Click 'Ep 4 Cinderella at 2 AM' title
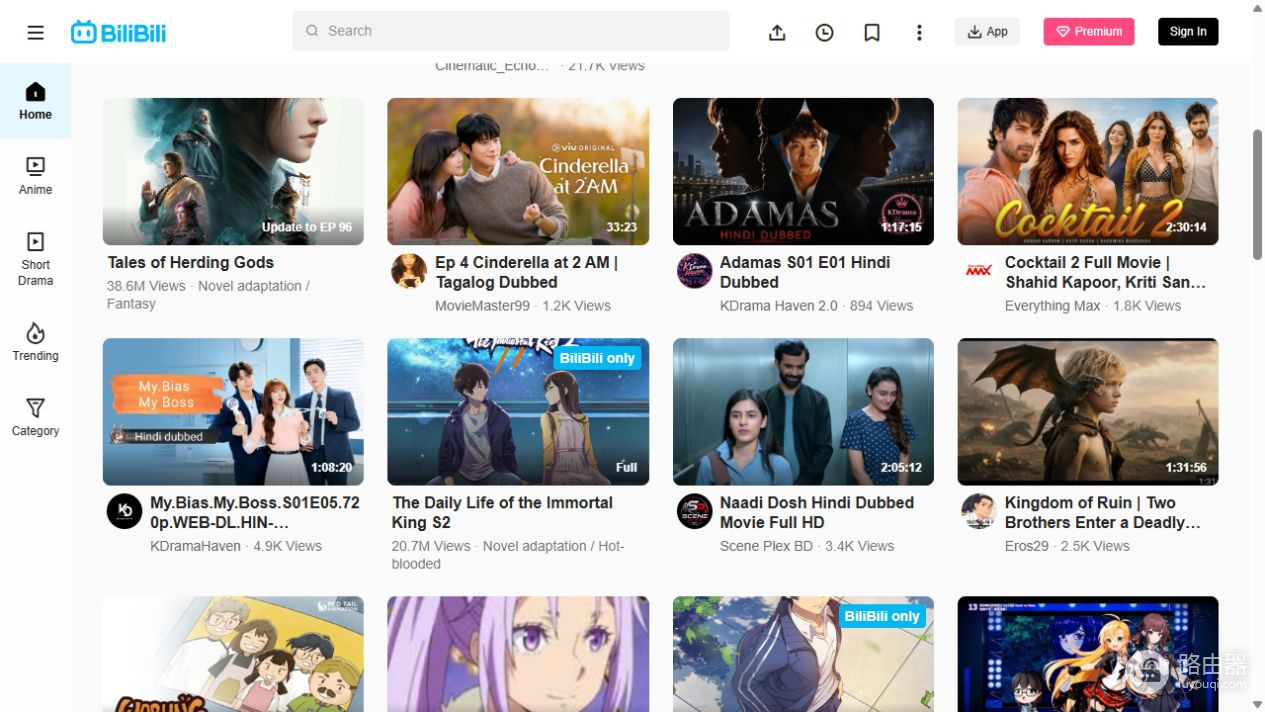This screenshot has height=712, width=1265. pos(527,272)
